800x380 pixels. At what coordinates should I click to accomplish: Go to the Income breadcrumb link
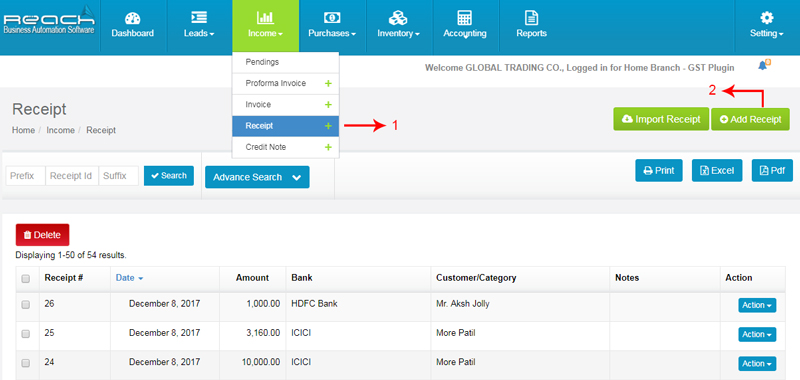click(60, 130)
